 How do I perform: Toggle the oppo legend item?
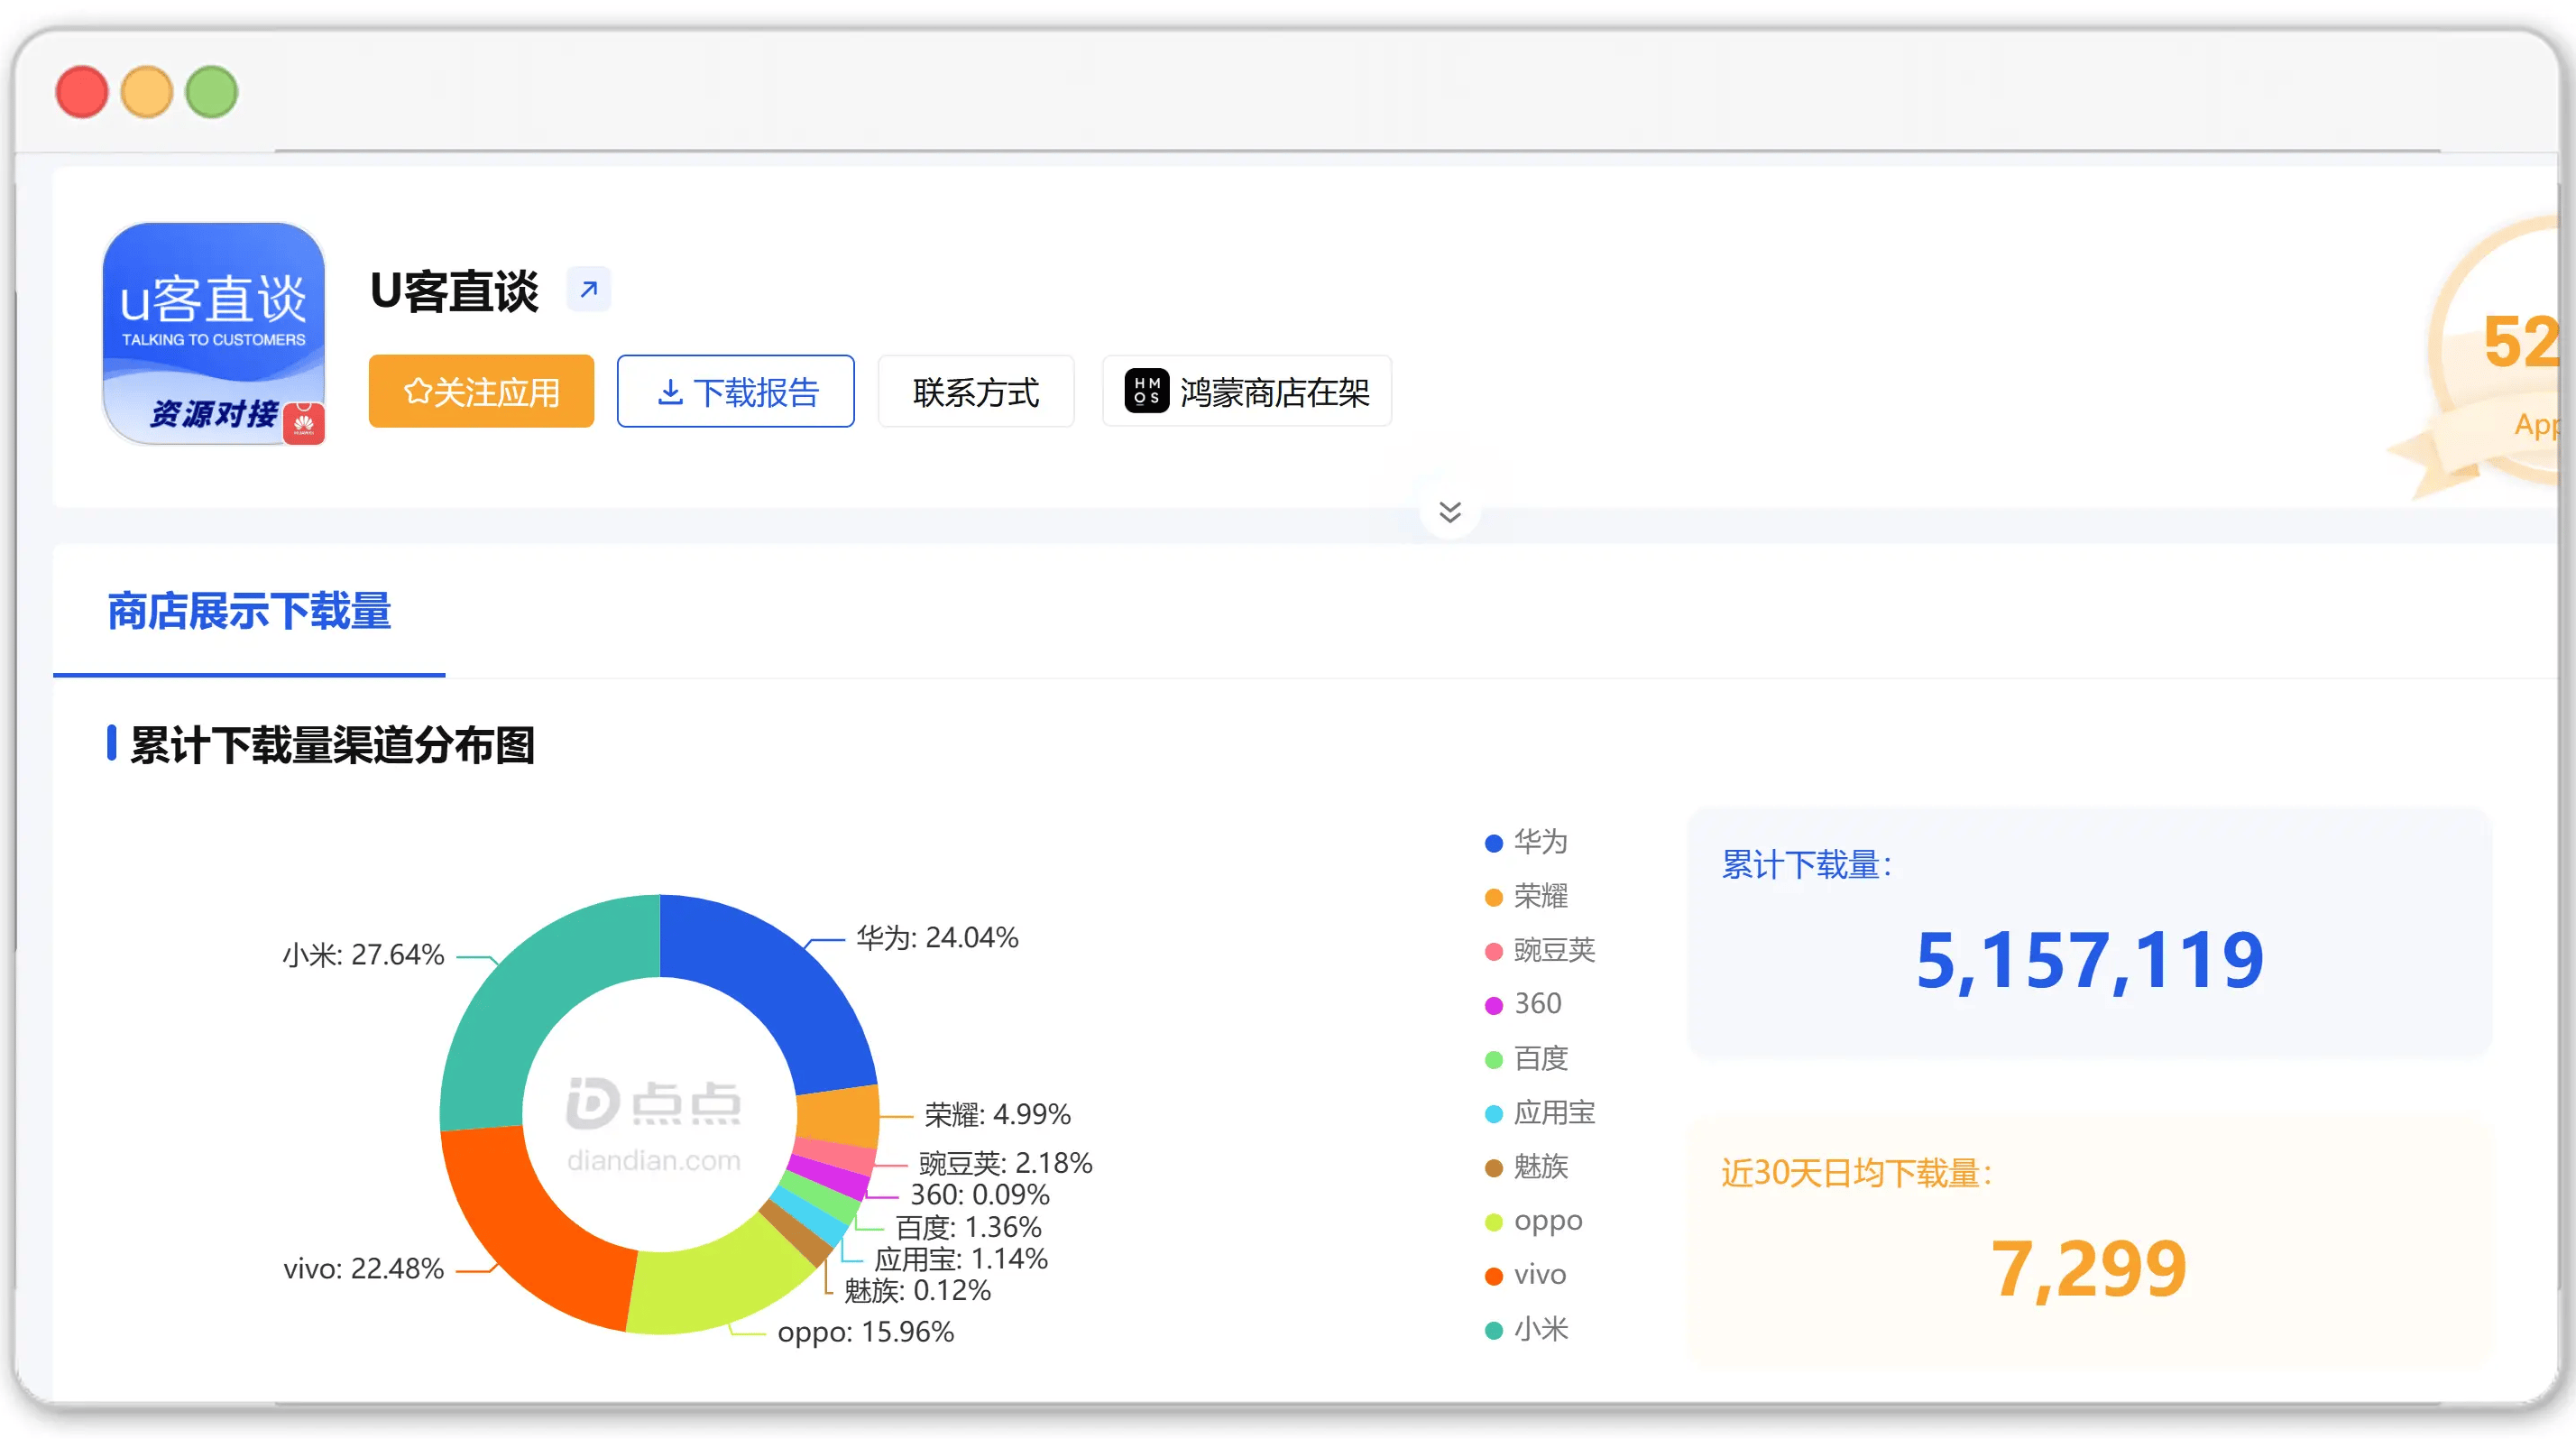coord(1534,1221)
